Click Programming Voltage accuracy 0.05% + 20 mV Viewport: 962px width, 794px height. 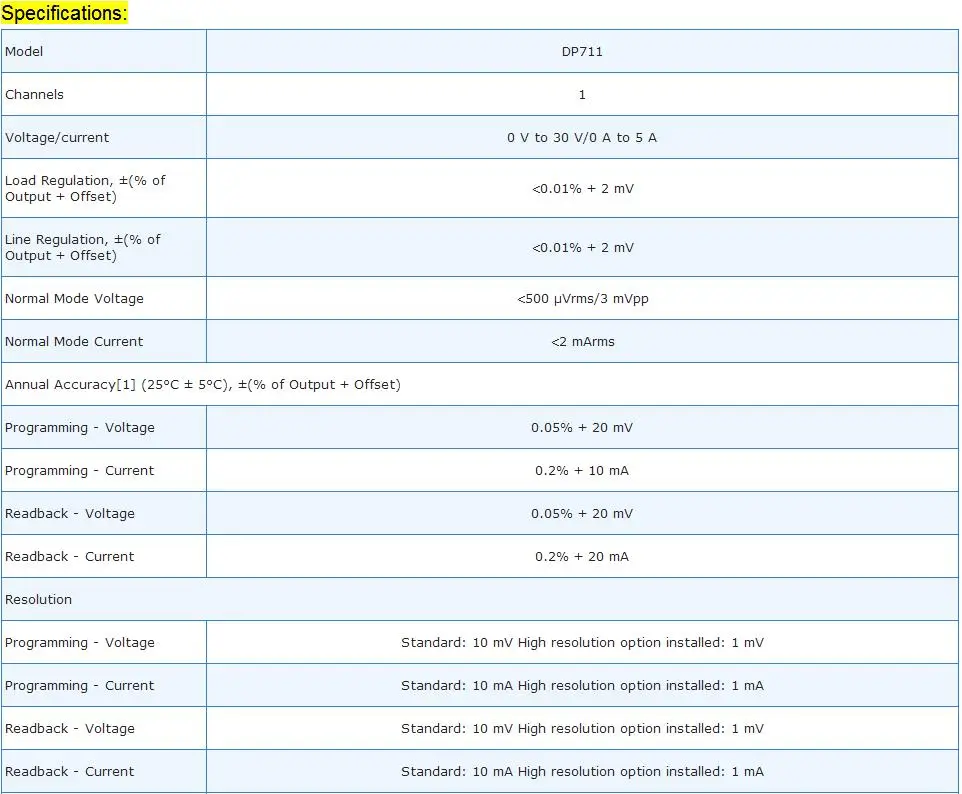click(582, 428)
